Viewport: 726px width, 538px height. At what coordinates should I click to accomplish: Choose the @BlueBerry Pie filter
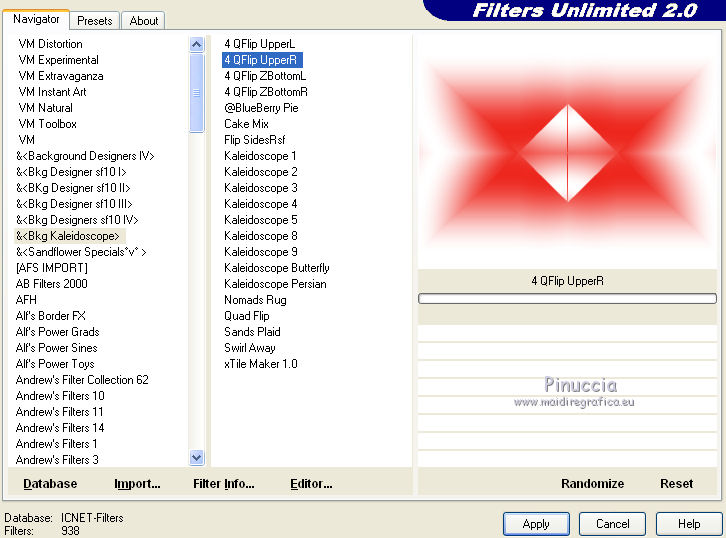coord(261,108)
